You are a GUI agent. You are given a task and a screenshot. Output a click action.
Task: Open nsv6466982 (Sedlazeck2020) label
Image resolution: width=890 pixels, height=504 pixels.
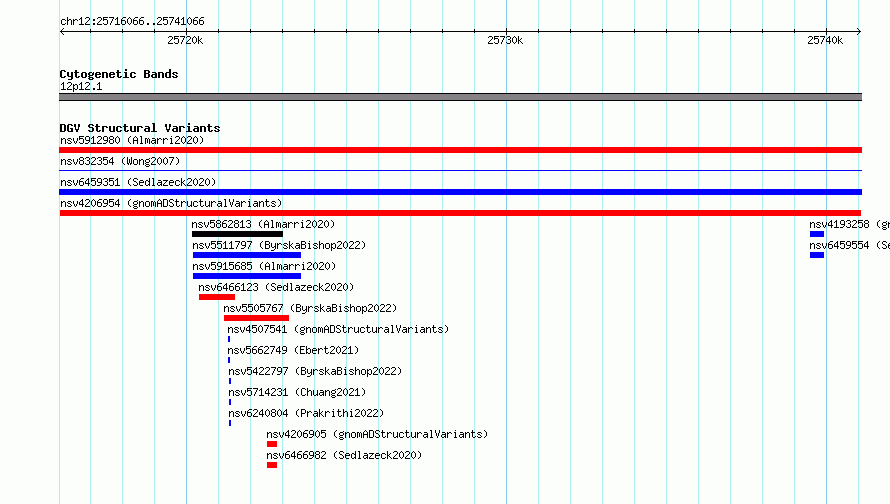(344, 455)
